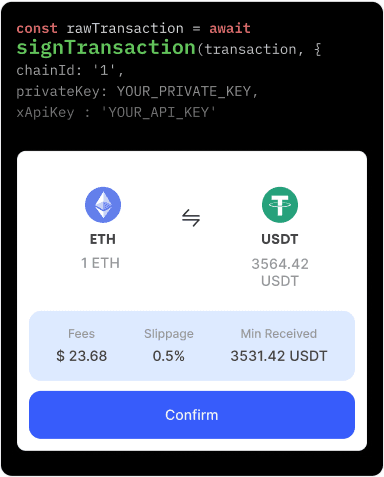Select the bold ETH token label
Screen dimensions: 384x477
coord(103,239)
